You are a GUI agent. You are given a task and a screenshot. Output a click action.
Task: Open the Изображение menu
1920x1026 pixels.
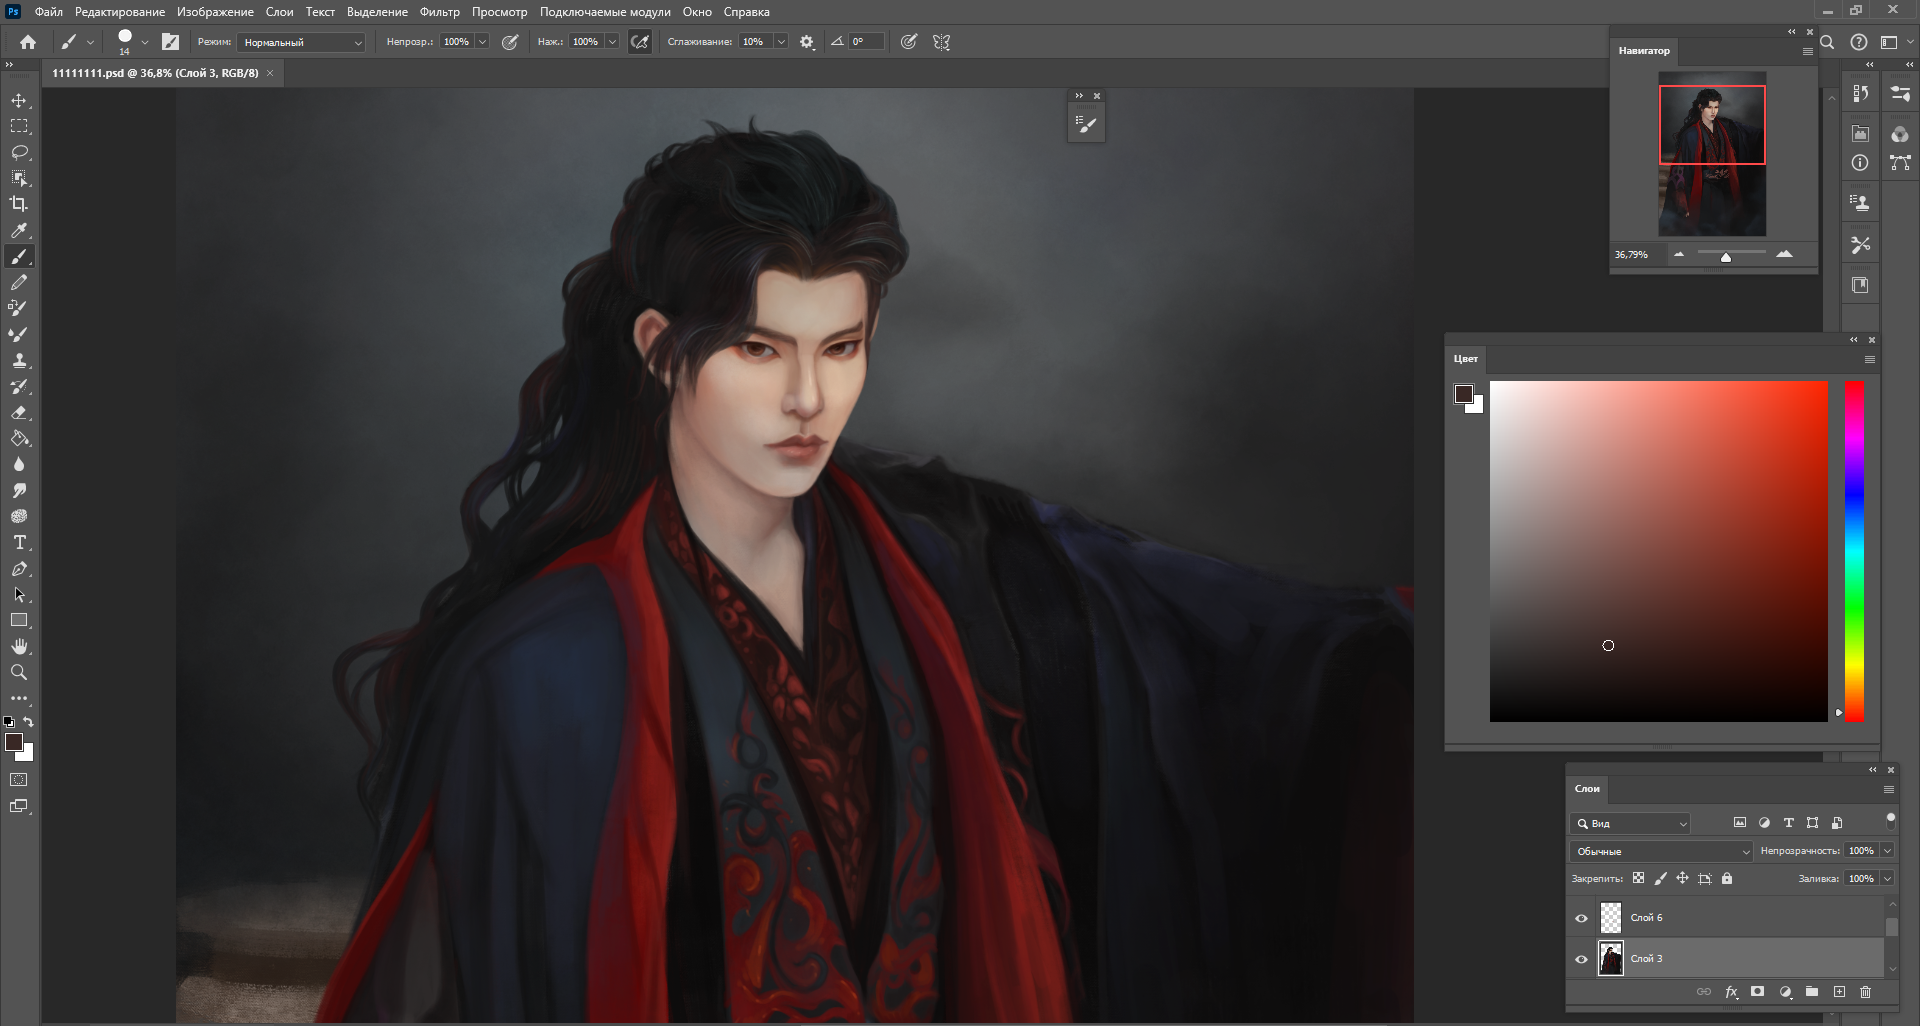(x=215, y=12)
